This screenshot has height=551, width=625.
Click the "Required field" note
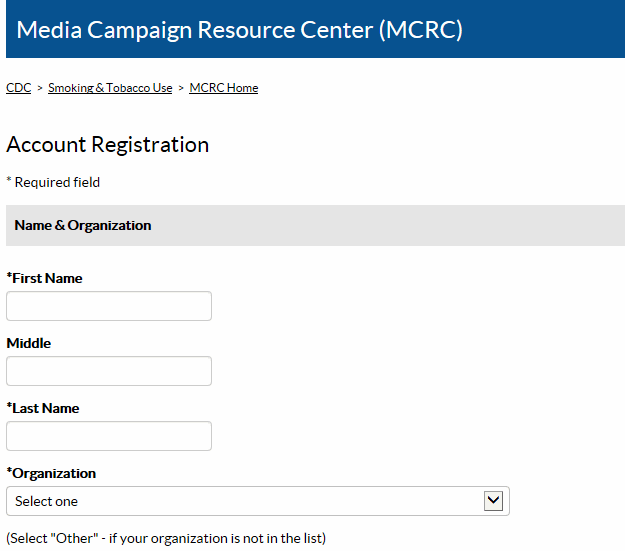tap(53, 182)
